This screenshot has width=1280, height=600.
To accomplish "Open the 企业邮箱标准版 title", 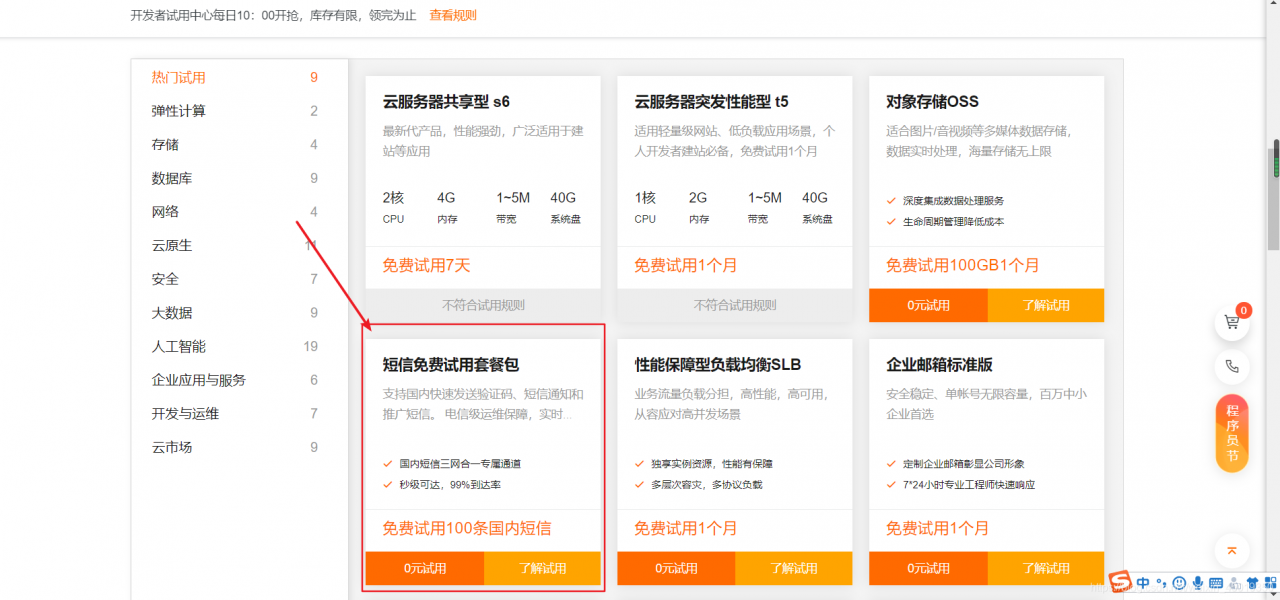I will [939, 365].
